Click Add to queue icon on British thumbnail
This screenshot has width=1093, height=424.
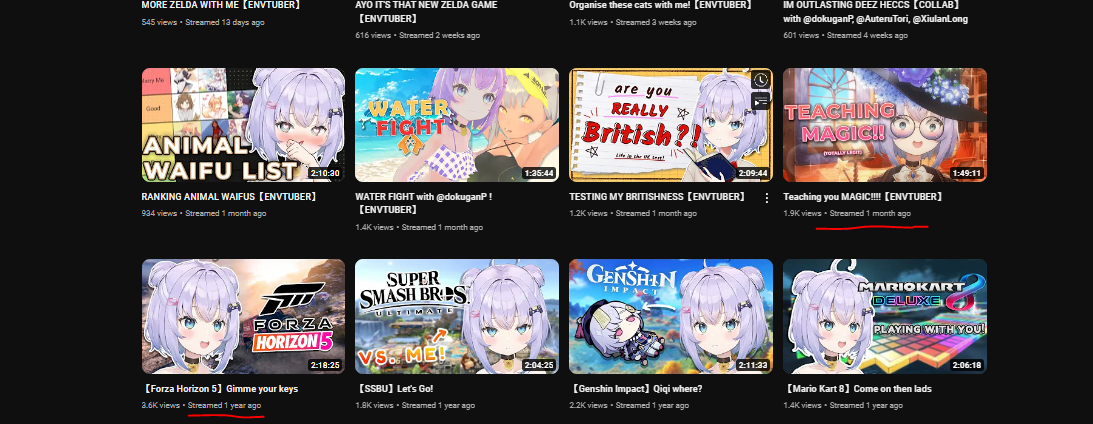tap(760, 102)
